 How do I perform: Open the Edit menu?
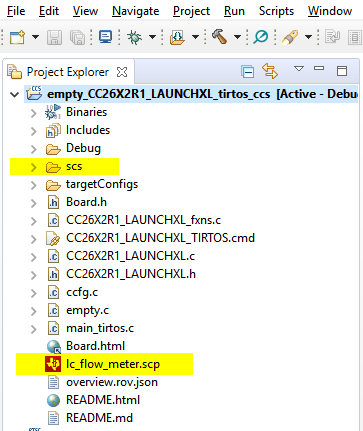click(x=49, y=11)
